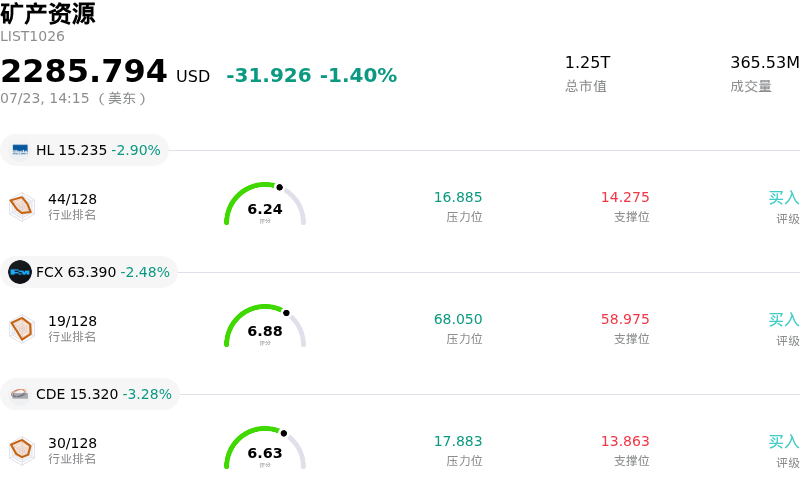Click the FCX 6.88 score gauge
Viewport: 800px width, 488px height.
pos(265,325)
